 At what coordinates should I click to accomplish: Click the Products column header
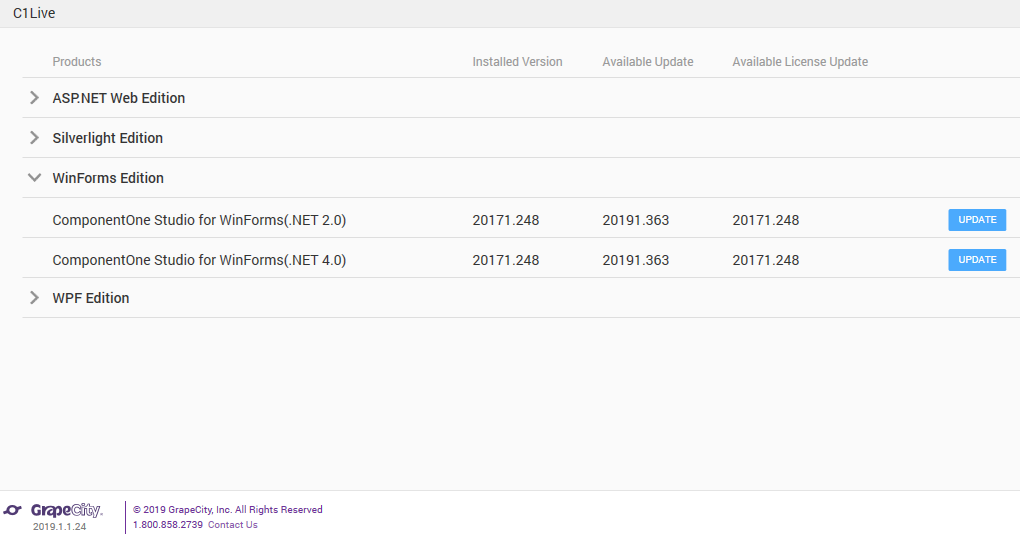coord(77,62)
